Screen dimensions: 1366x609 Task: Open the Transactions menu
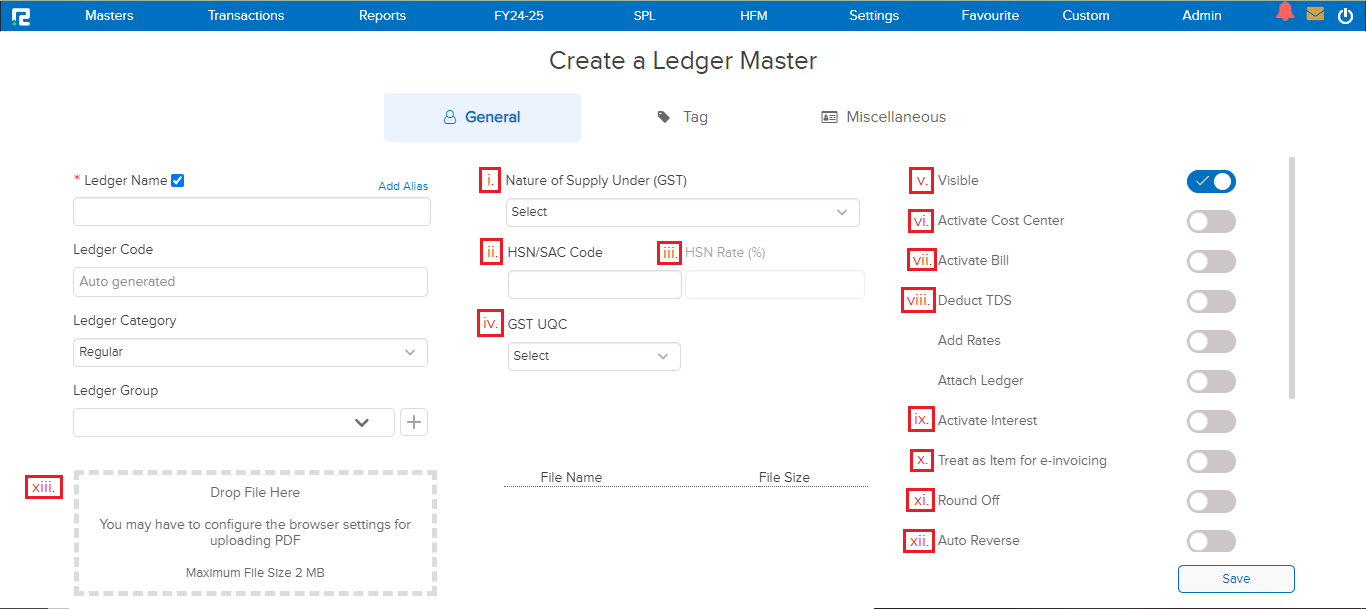(246, 15)
